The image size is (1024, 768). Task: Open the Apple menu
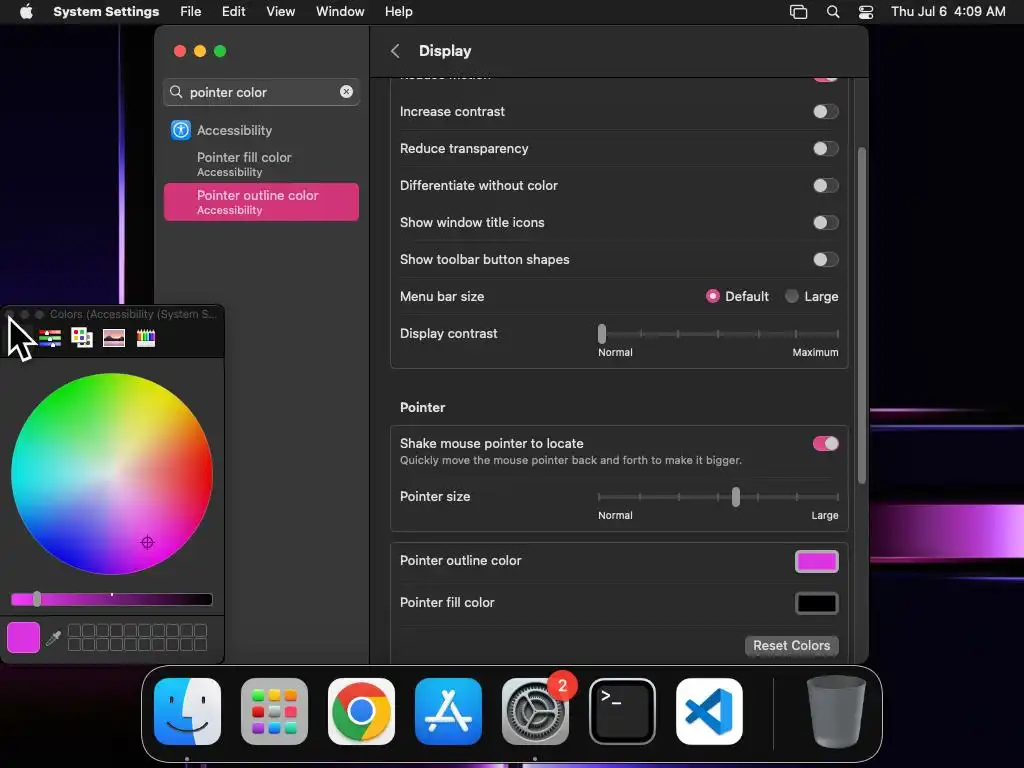[x=26, y=12]
